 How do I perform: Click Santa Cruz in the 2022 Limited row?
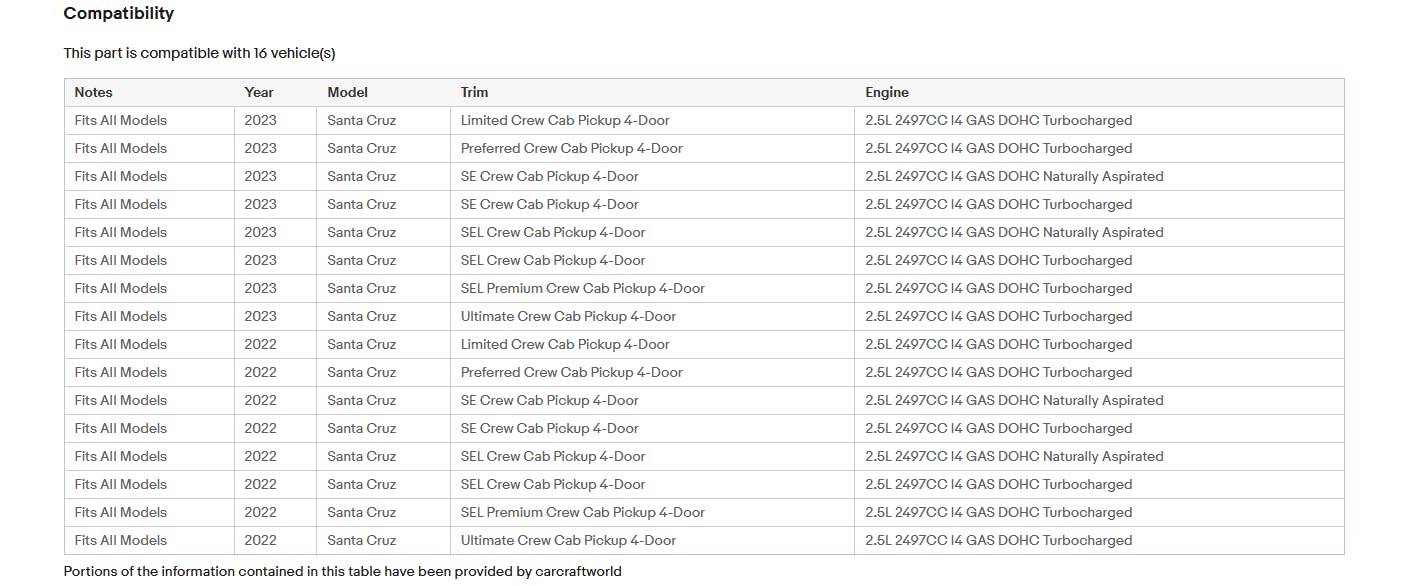(362, 344)
